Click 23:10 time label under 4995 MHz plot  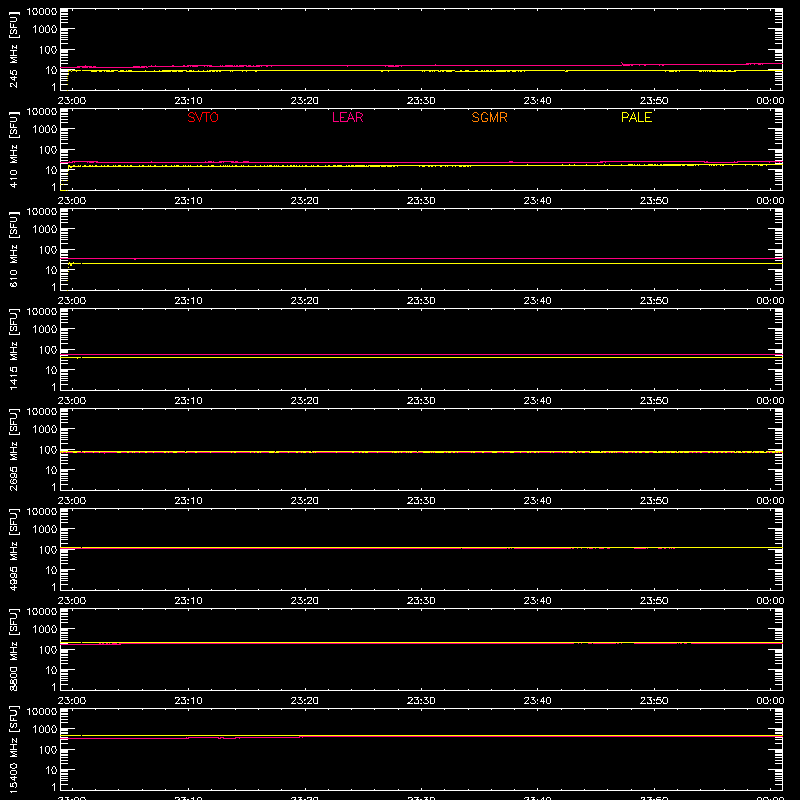[188, 601]
